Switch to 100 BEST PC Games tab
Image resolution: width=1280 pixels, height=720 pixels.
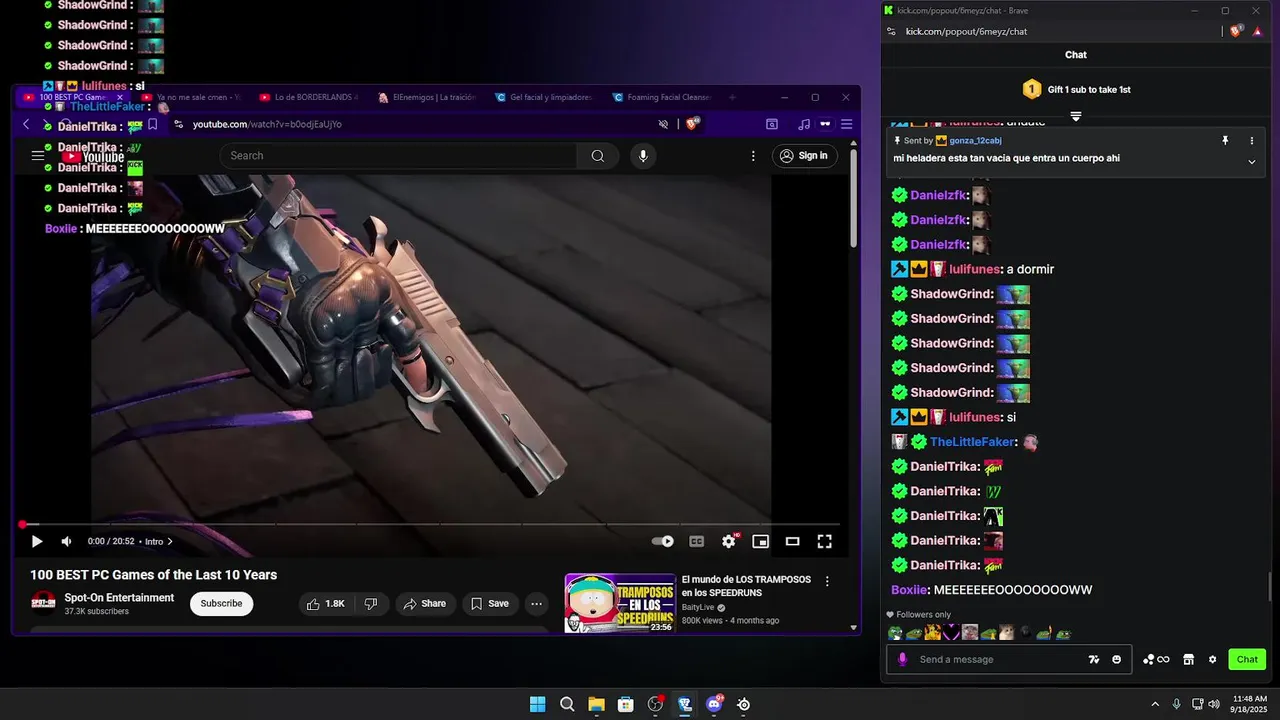coord(73,97)
